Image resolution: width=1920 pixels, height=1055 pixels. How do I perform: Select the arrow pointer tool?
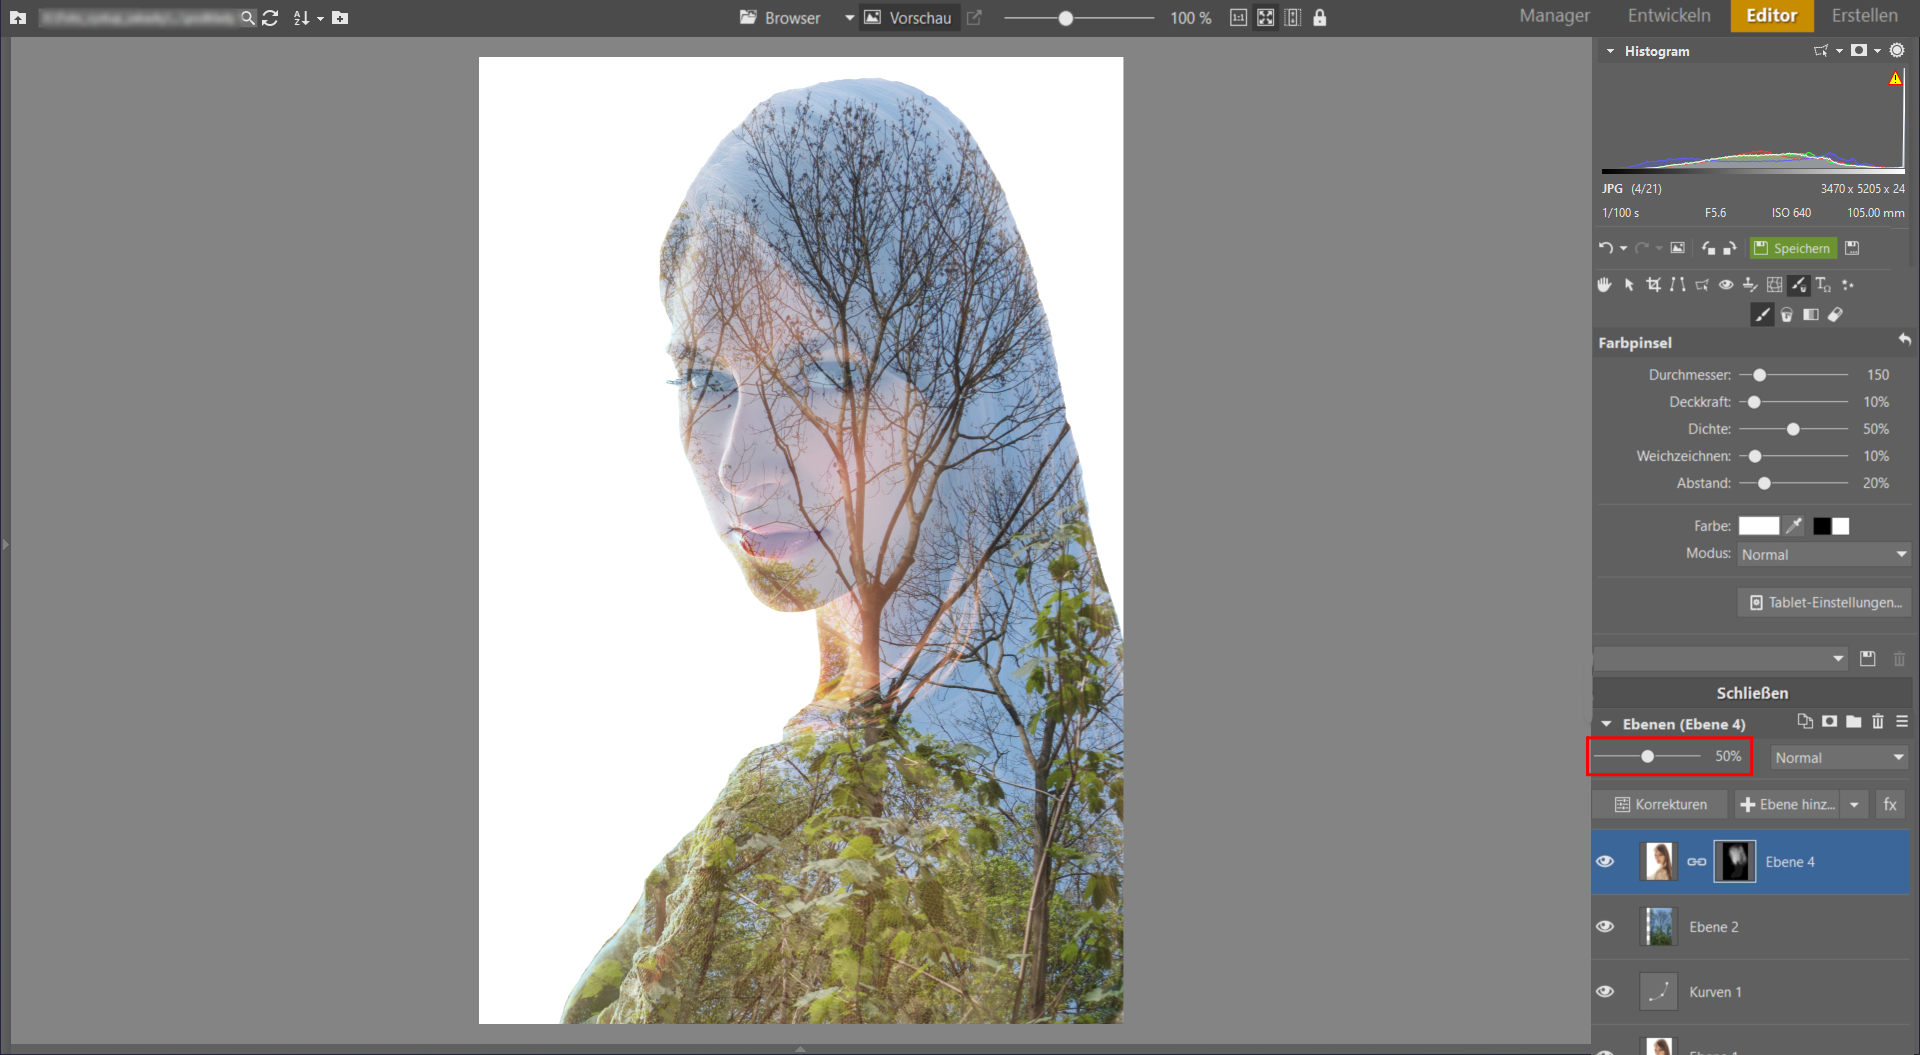[x=1629, y=285]
